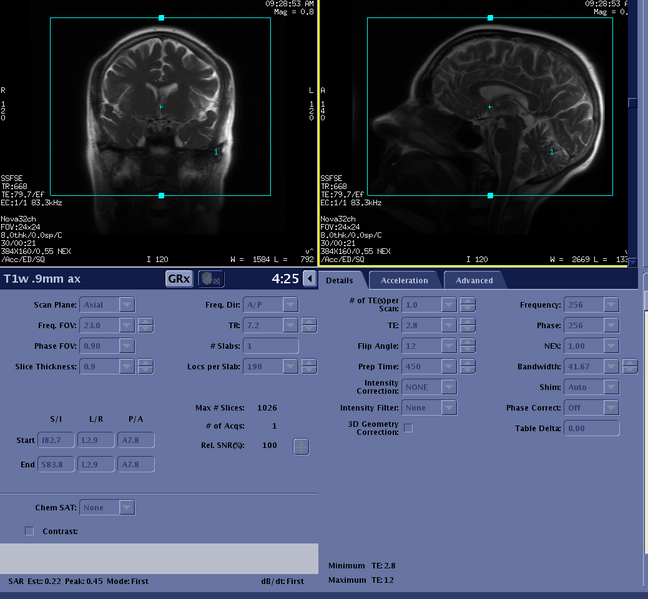
Task: Open the TE value dropdown
Action: click(449, 325)
